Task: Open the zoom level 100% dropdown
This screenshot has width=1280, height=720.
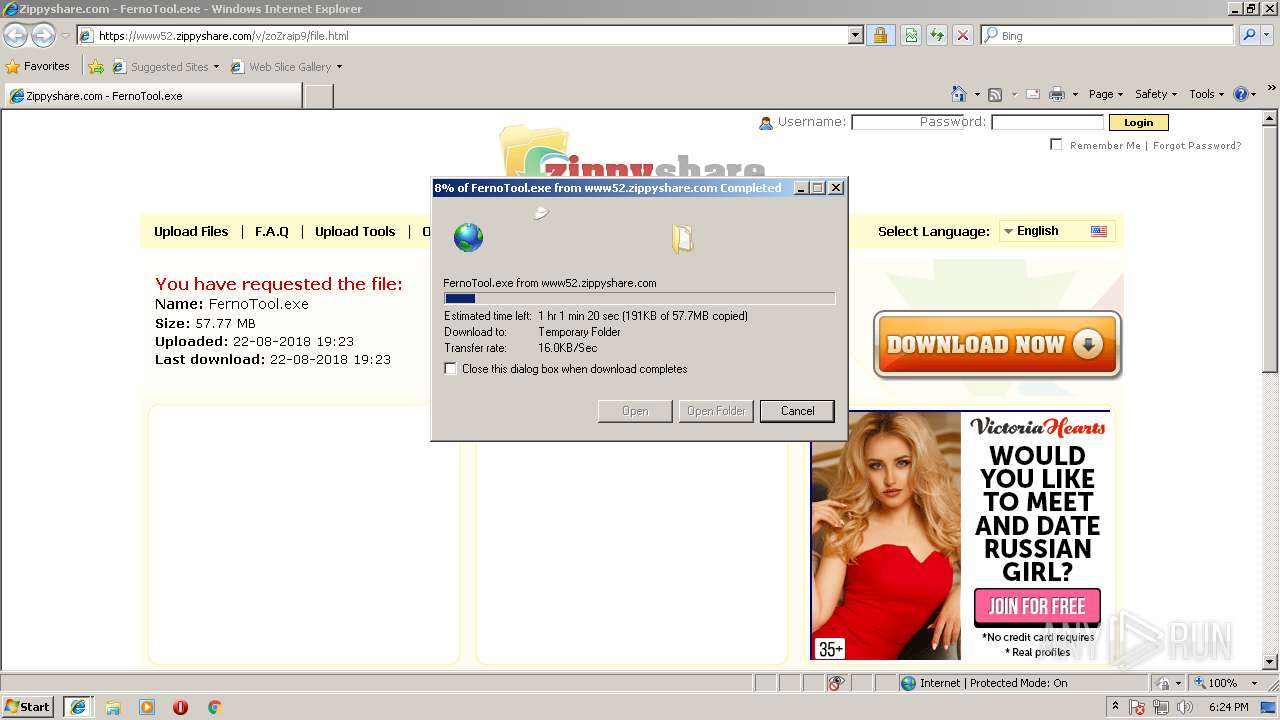Action: [1254, 683]
